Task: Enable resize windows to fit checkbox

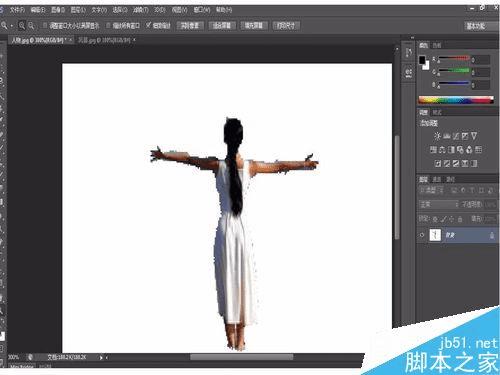Action: [45, 25]
